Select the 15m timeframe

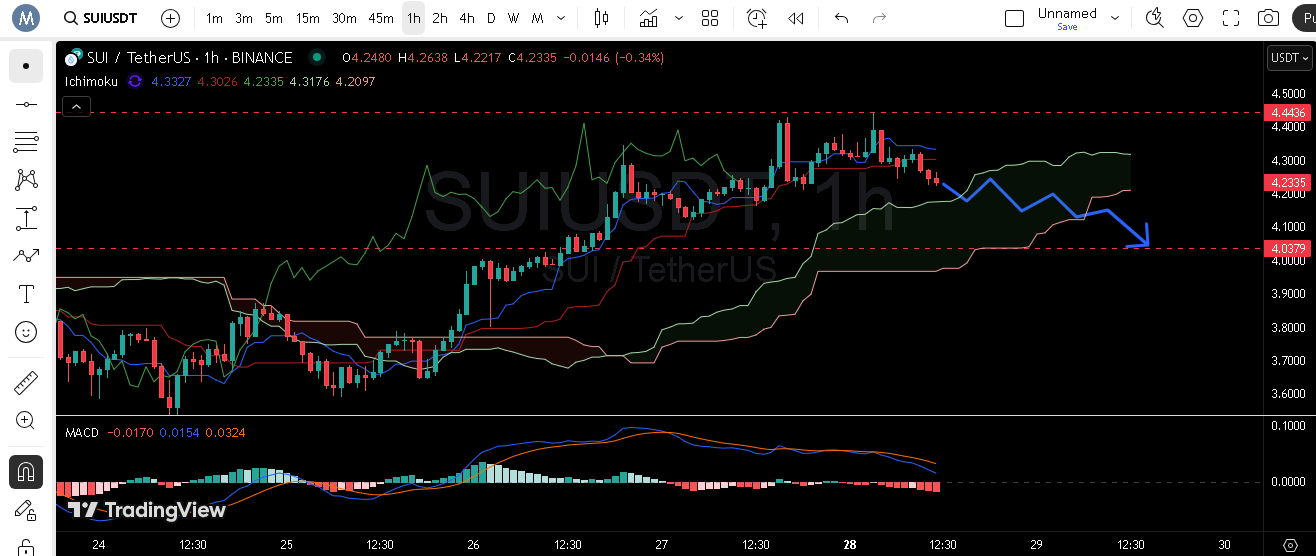[x=308, y=18]
